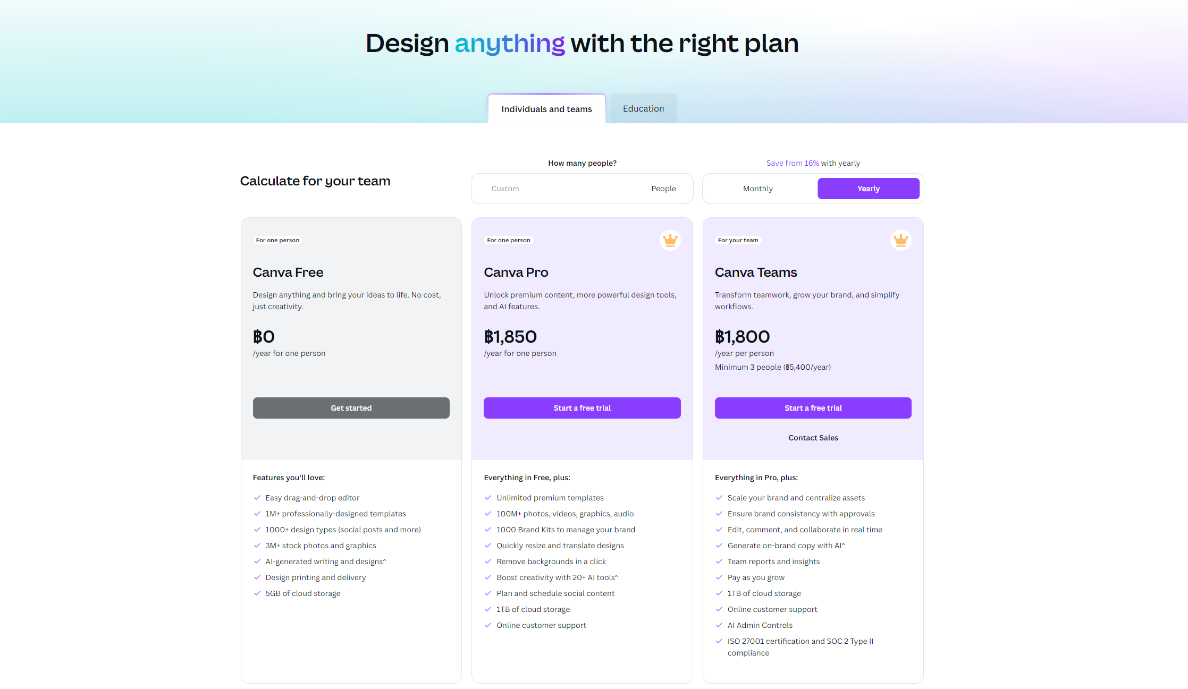Select the Yearly billing option
The height and width of the screenshot is (689, 1188).
(x=868, y=188)
